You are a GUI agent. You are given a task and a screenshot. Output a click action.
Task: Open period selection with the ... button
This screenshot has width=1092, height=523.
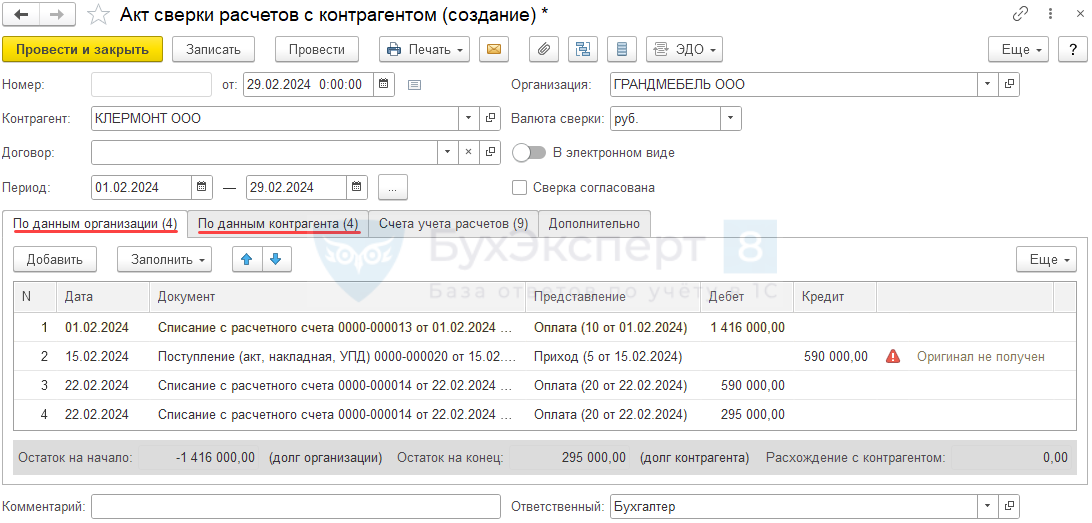coord(393,187)
